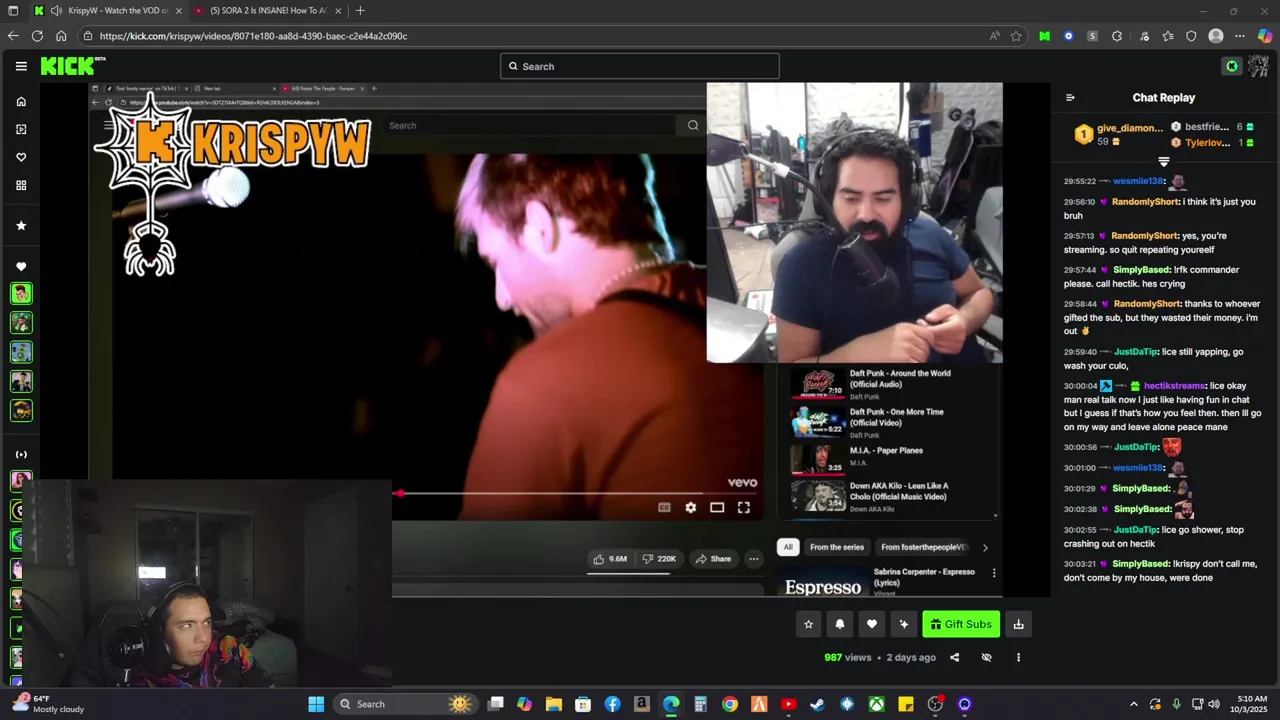Screen dimensions: 1280x720
Task: Switch to the SORA 2 Is INSANE tab
Action: (268, 11)
